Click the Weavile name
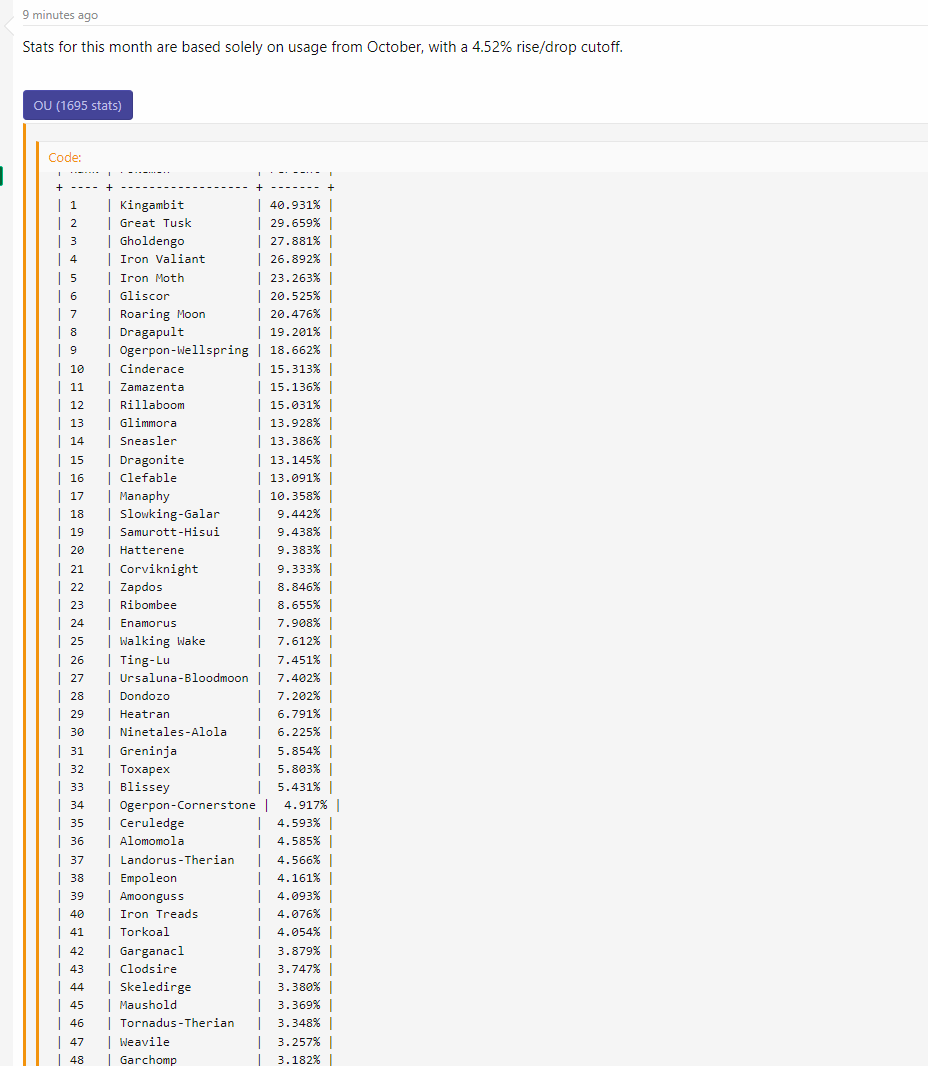 click(x=145, y=1042)
